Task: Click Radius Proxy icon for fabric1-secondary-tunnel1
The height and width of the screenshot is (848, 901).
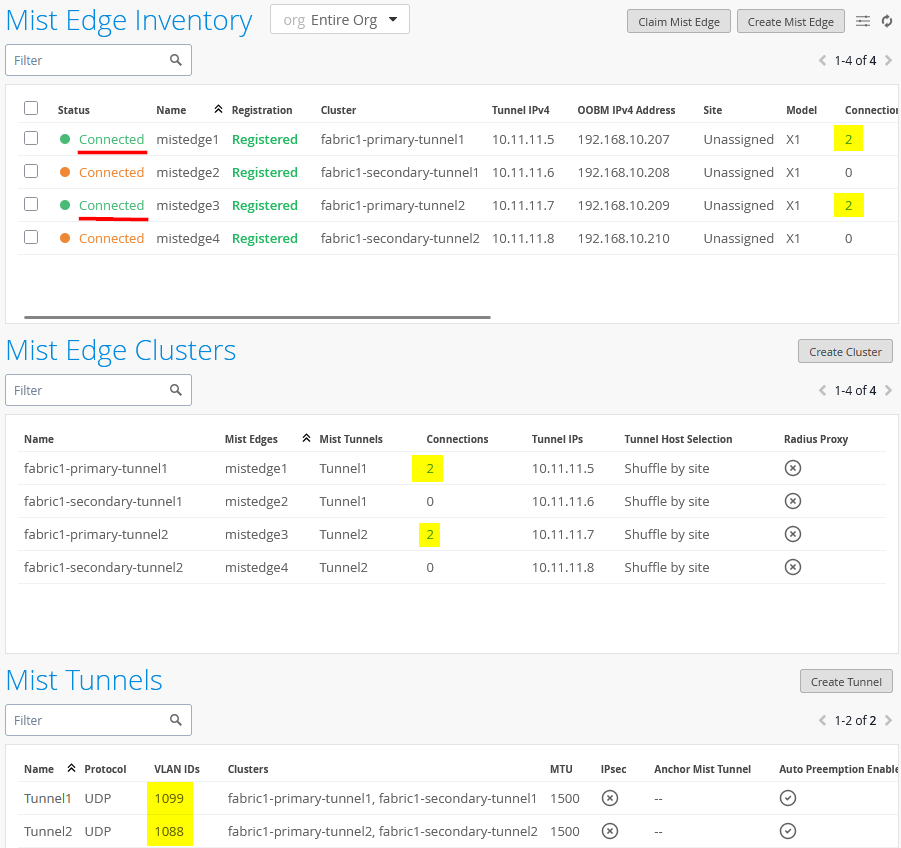Action: click(x=792, y=501)
